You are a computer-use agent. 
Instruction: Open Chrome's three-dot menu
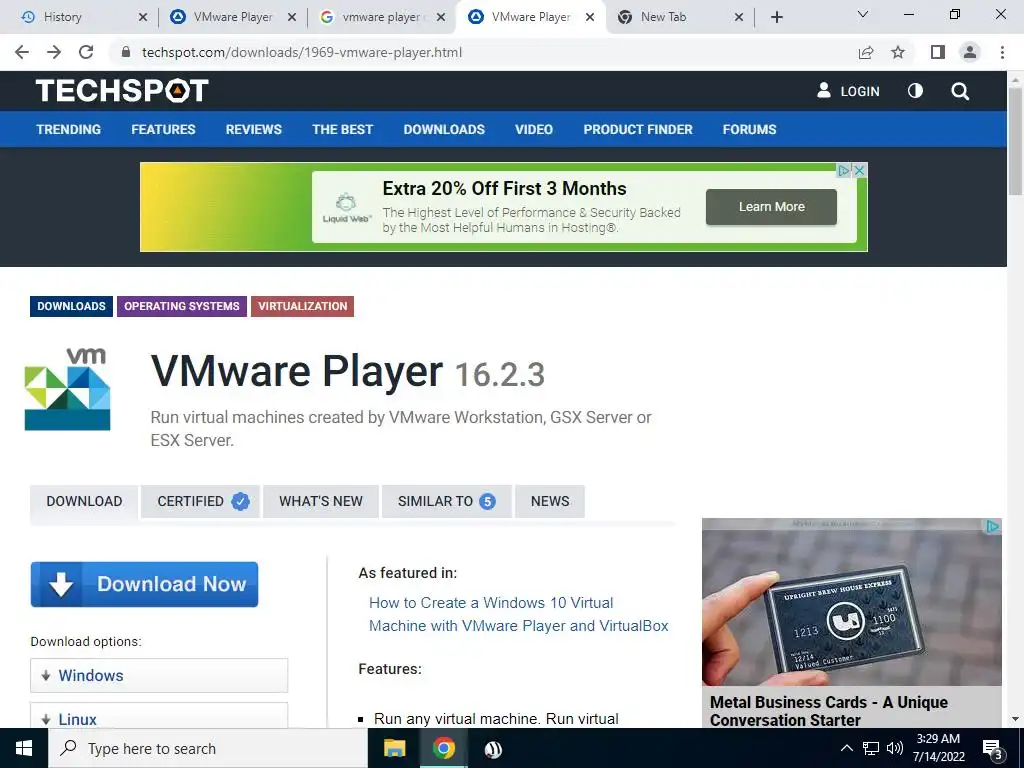click(x=1002, y=52)
